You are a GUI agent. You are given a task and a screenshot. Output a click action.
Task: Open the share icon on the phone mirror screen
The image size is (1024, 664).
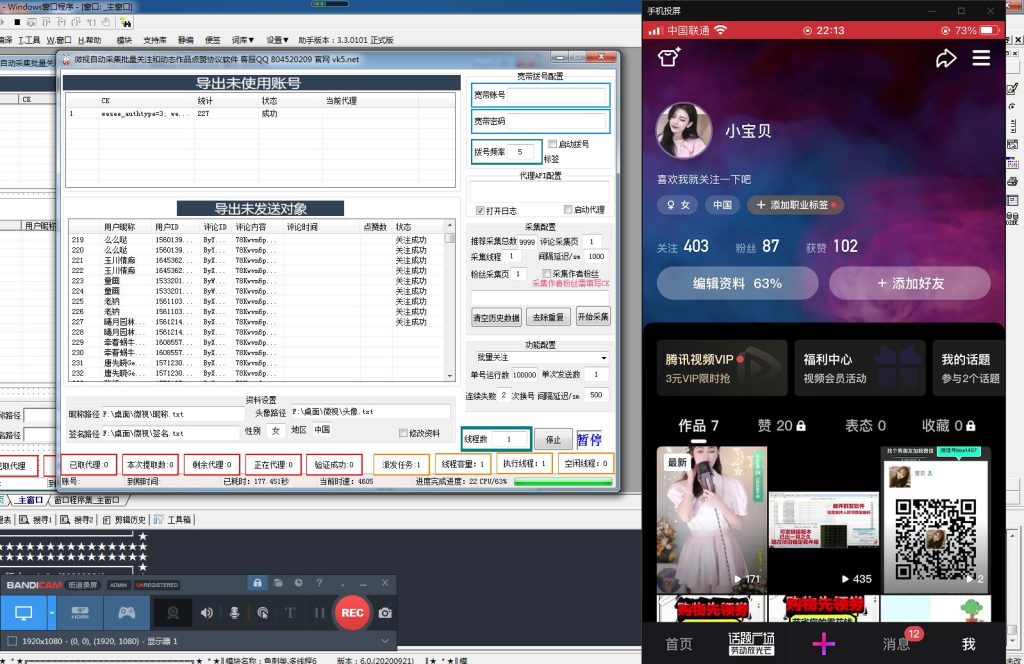tap(946, 58)
